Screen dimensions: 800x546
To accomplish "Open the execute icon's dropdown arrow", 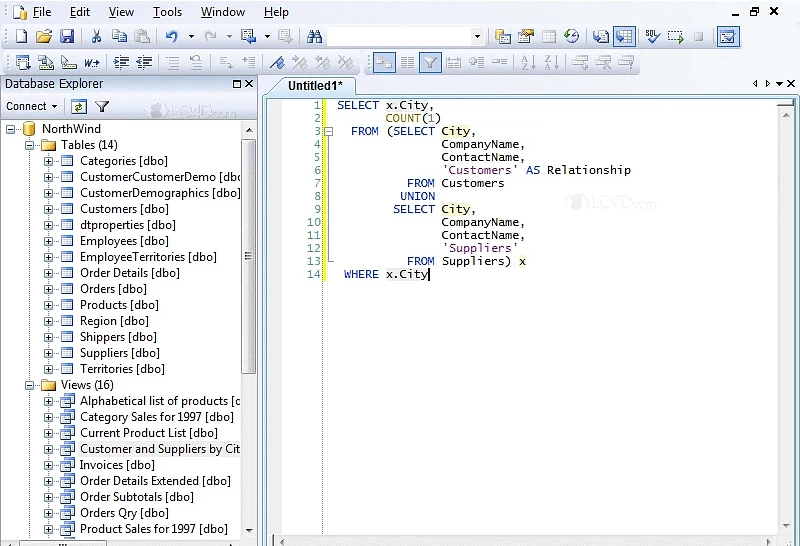I will [267, 37].
